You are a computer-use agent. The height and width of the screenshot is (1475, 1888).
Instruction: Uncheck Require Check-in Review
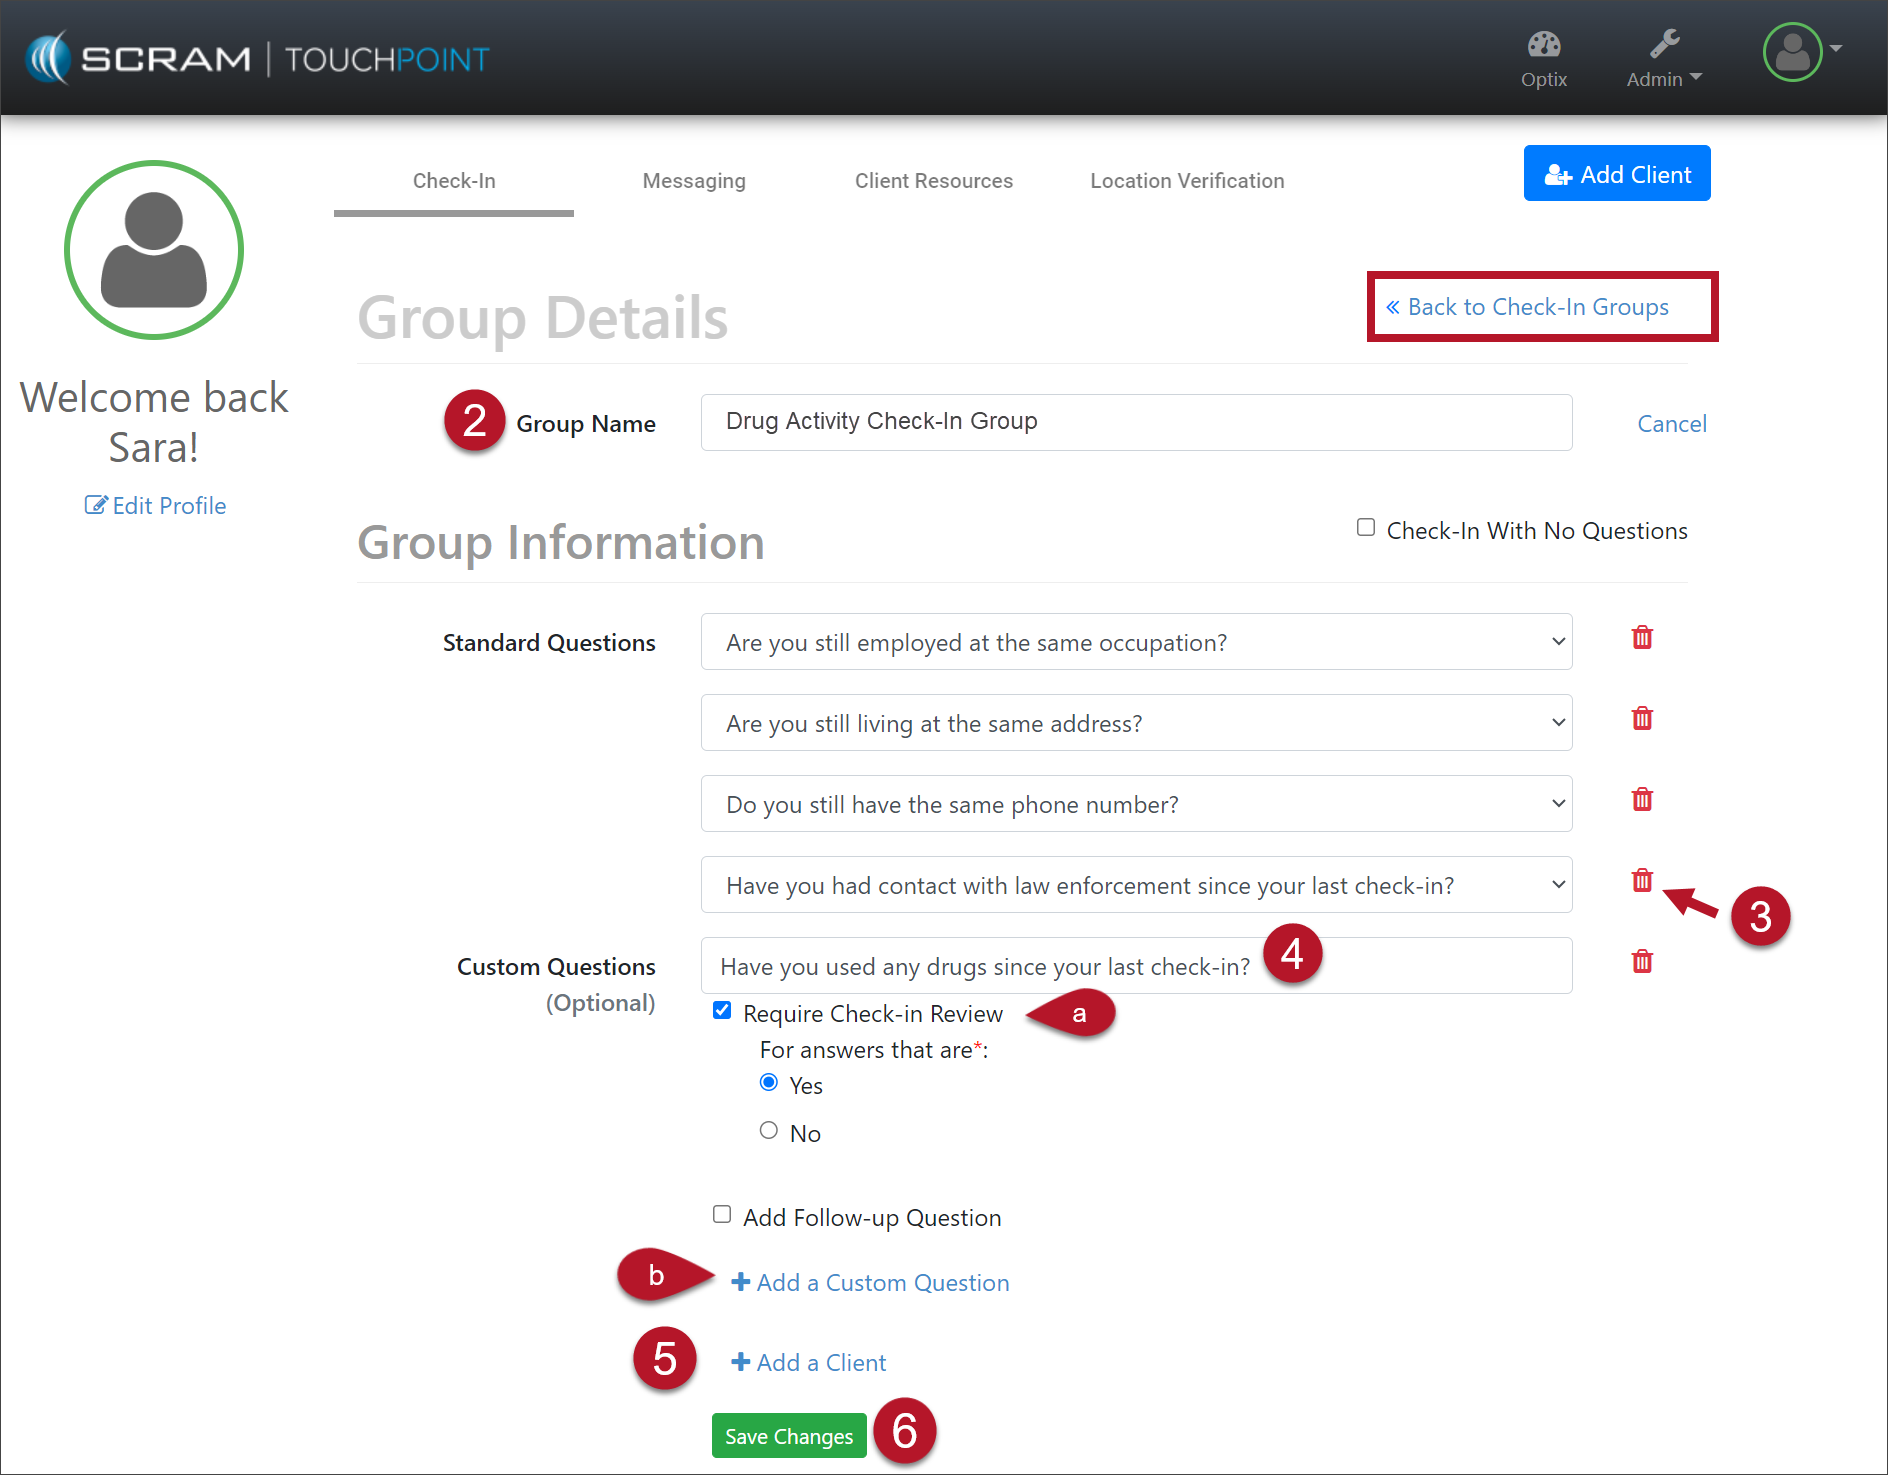pos(722,1011)
